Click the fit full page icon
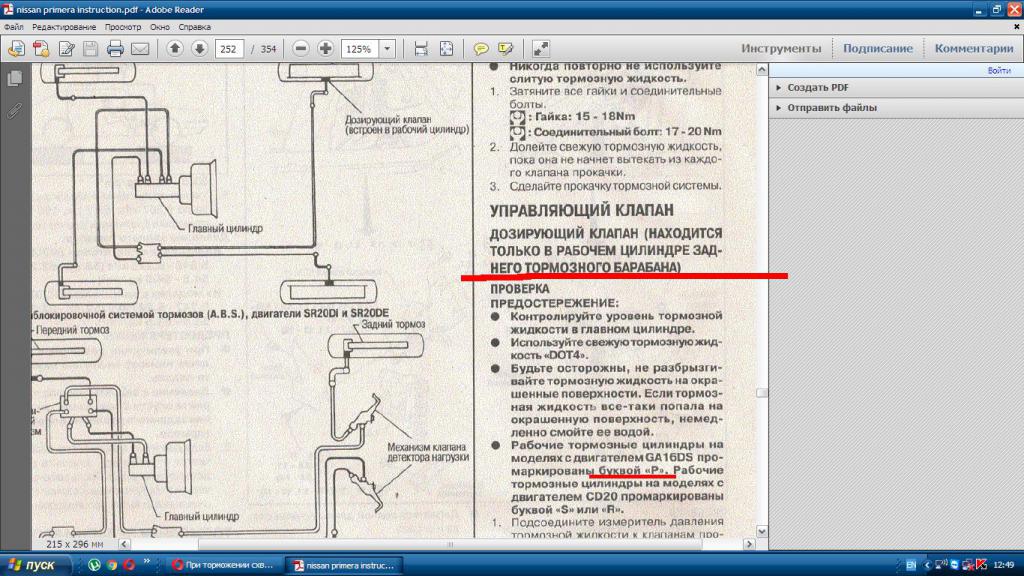This screenshot has width=1024, height=576. [446, 49]
